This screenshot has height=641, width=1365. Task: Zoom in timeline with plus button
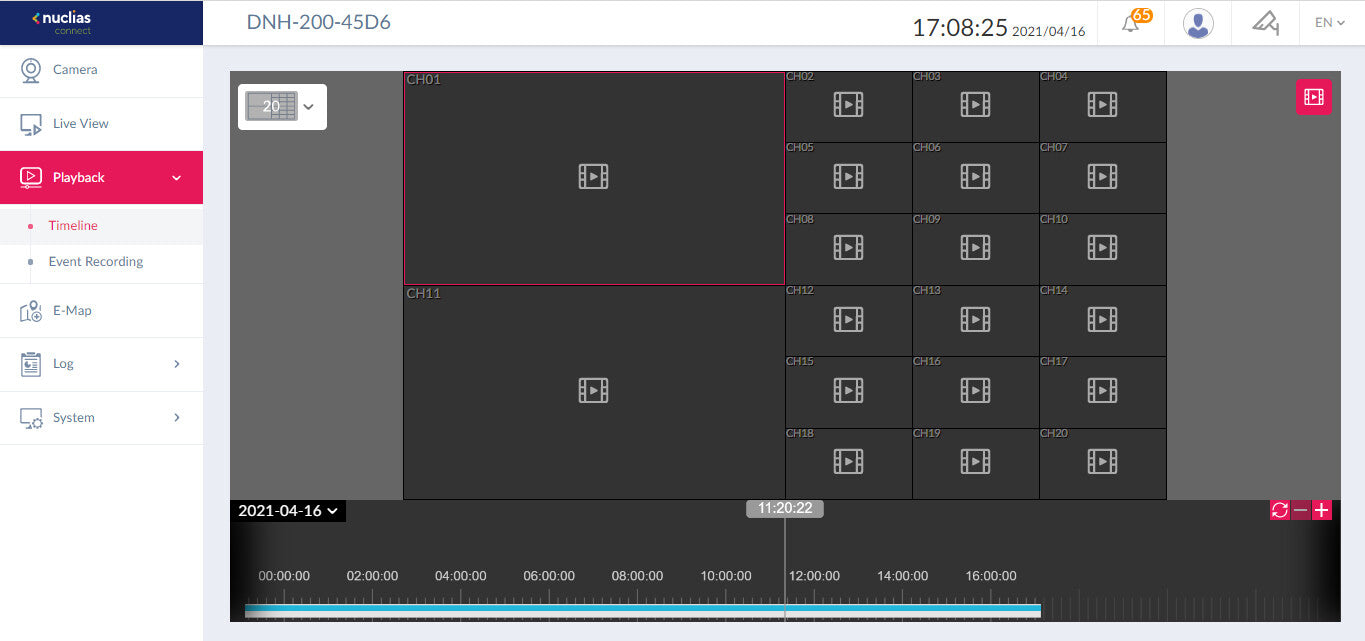pos(1322,510)
